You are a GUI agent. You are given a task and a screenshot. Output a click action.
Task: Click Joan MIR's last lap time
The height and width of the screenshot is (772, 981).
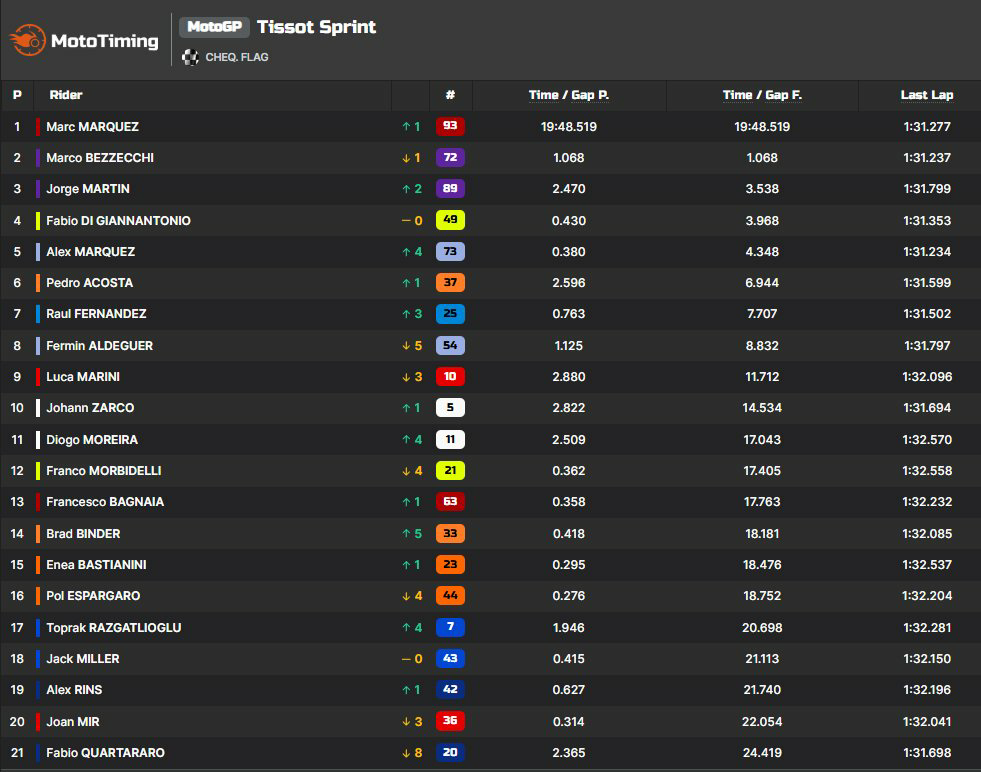click(927, 721)
